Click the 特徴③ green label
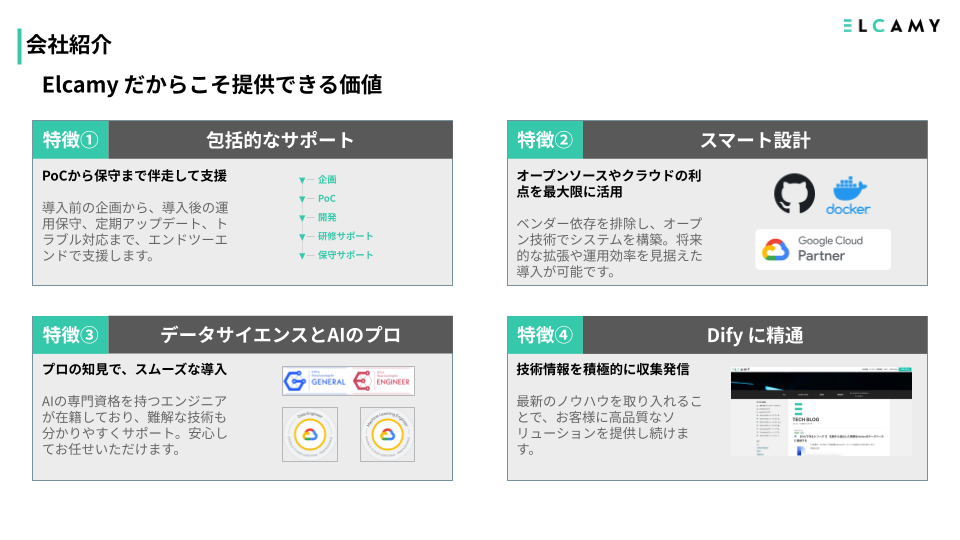The height and width of the screenshot is (540, 960). click(x=70, y=335)
